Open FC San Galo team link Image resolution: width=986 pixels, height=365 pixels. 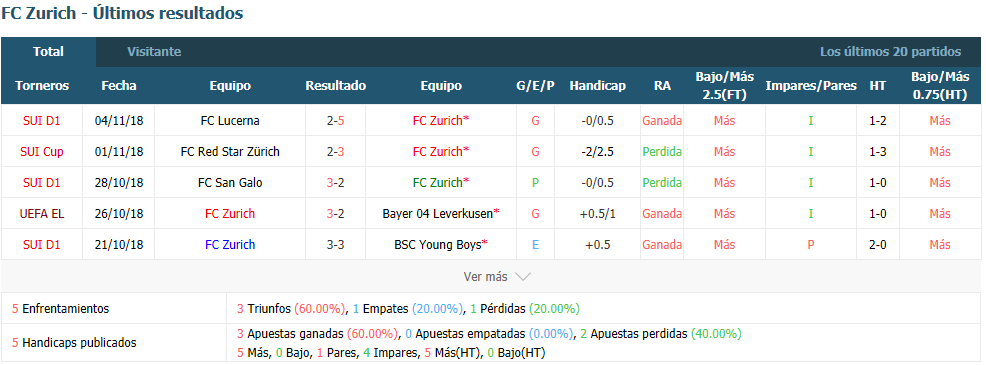(230, 182)
